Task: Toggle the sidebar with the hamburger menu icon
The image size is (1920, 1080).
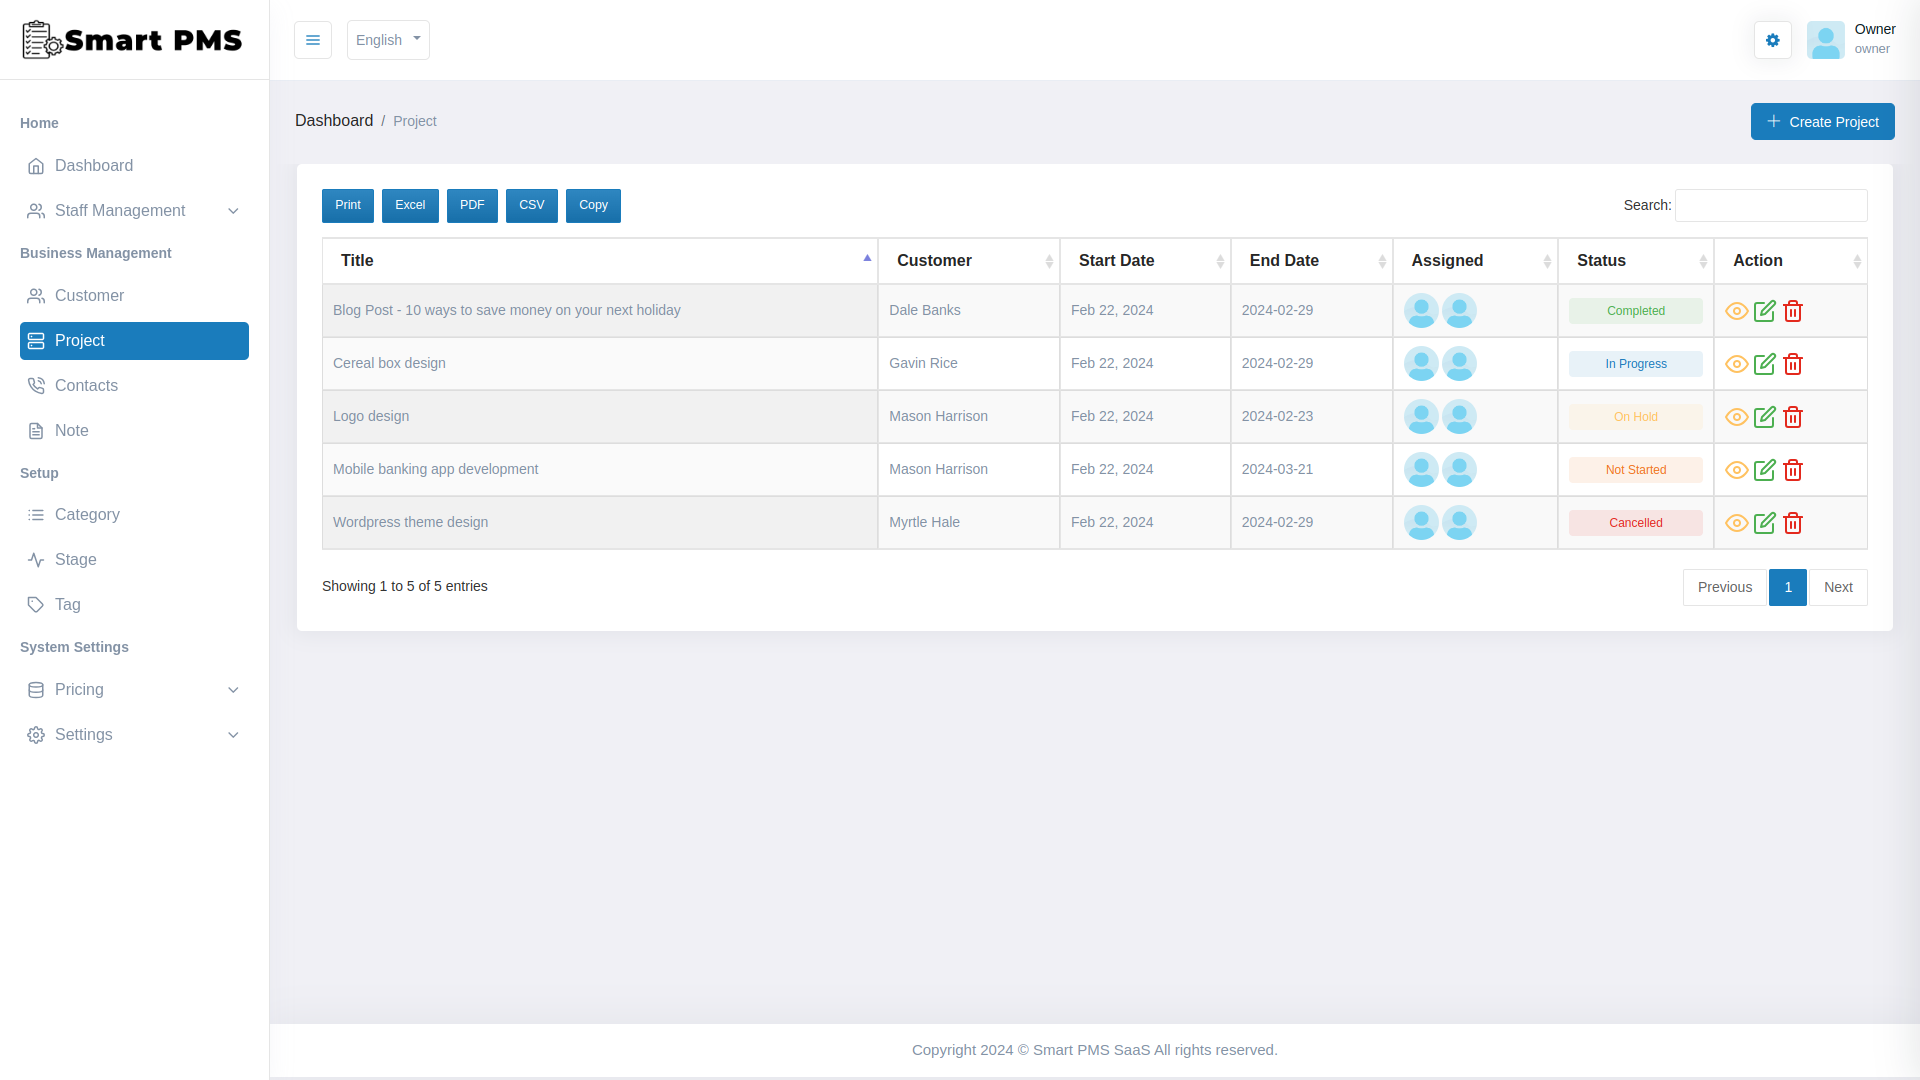Action: point(313,40)
